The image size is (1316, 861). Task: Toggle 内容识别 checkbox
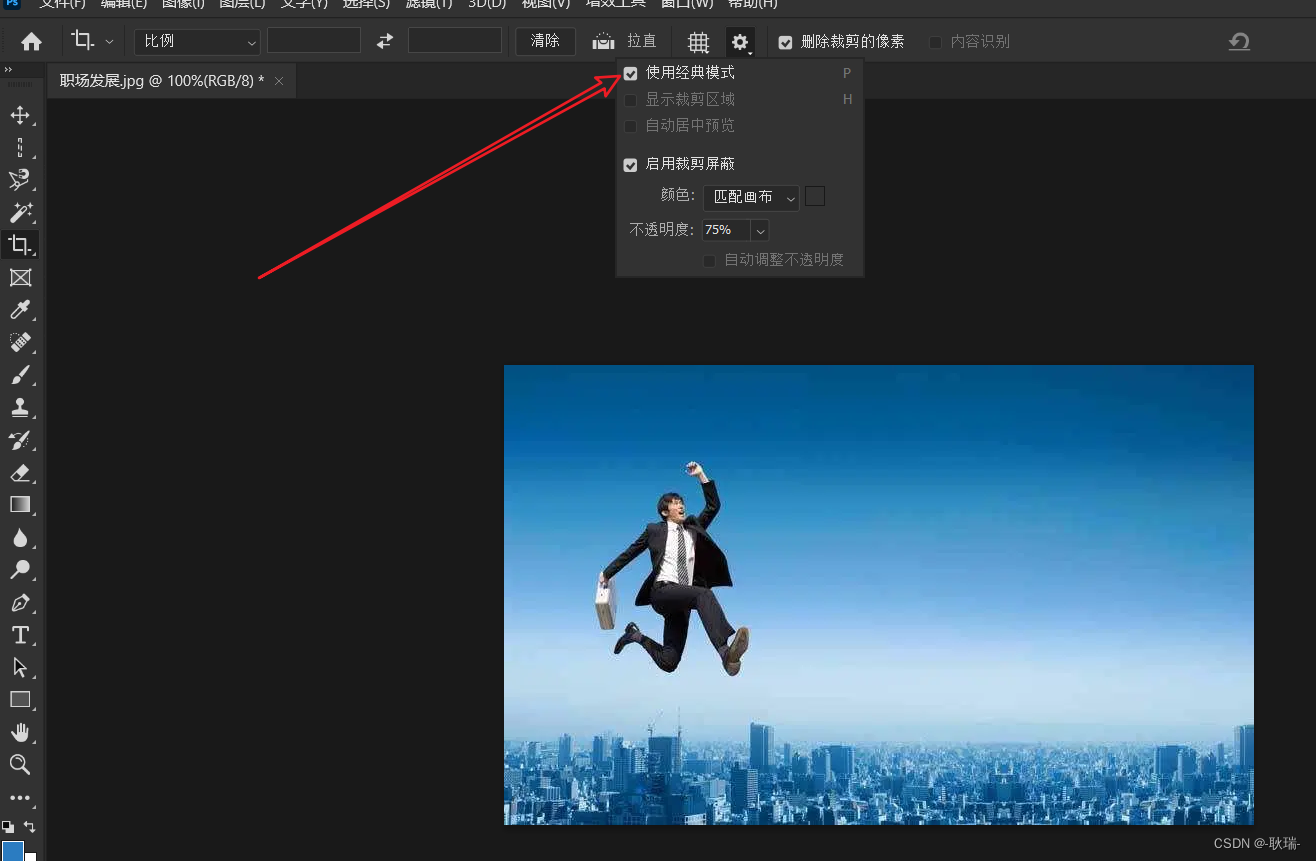(x=935, y=42)
